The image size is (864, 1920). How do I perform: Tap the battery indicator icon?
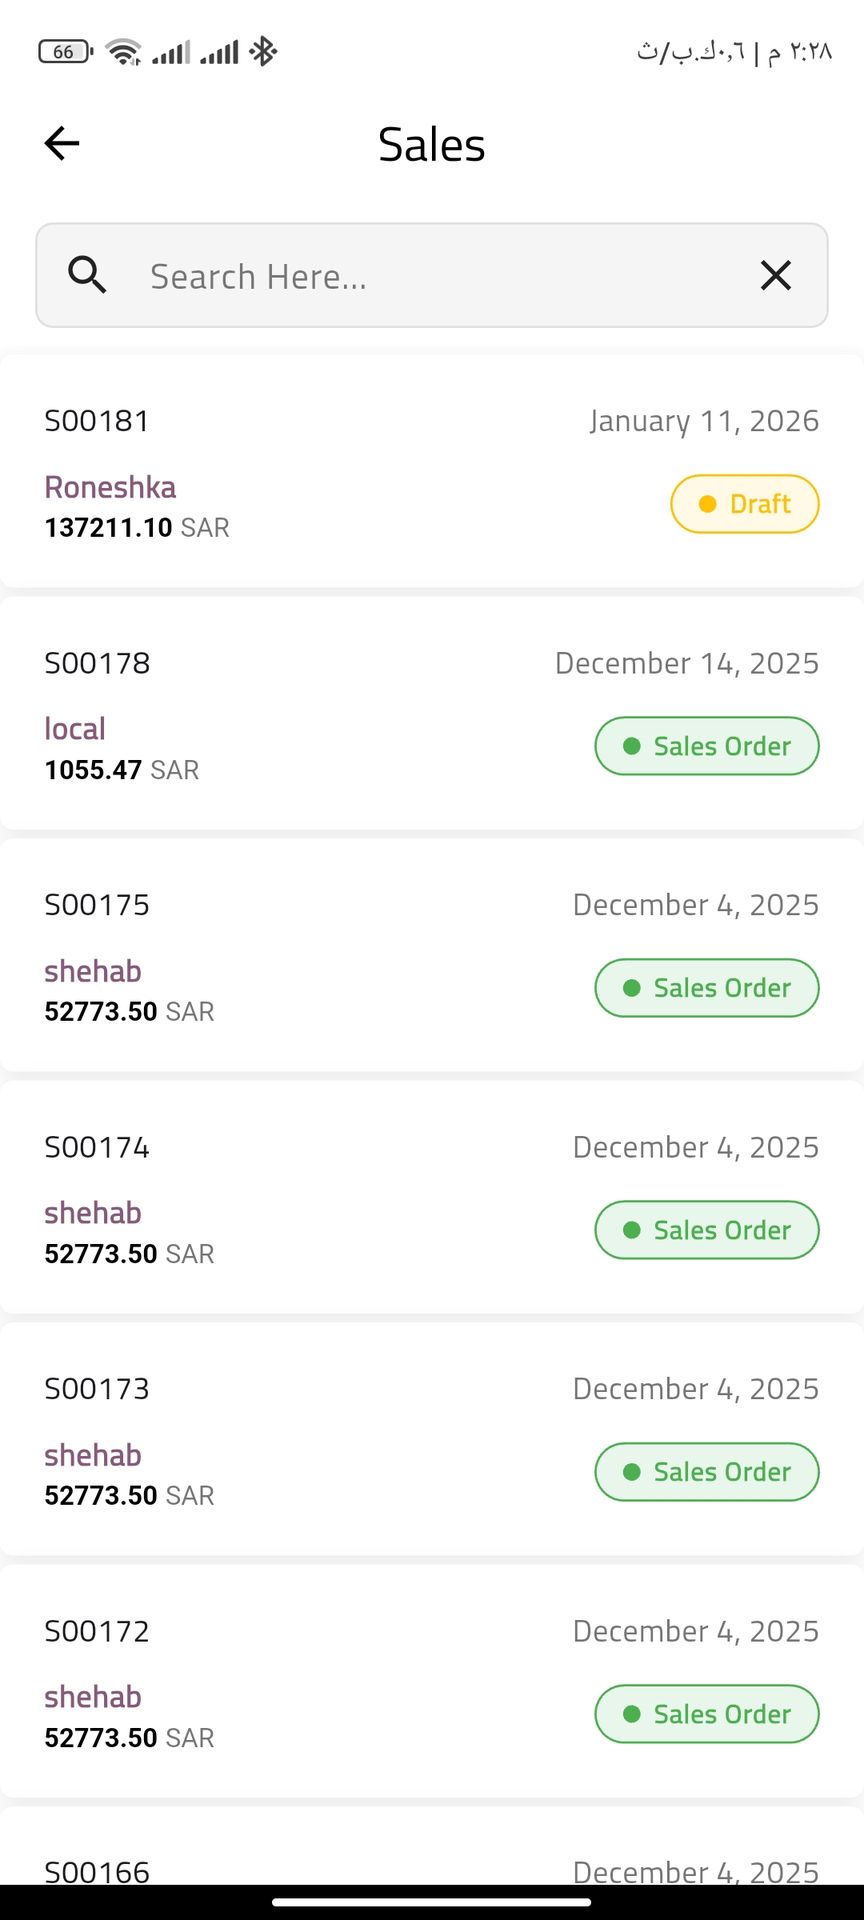[64, 52]
